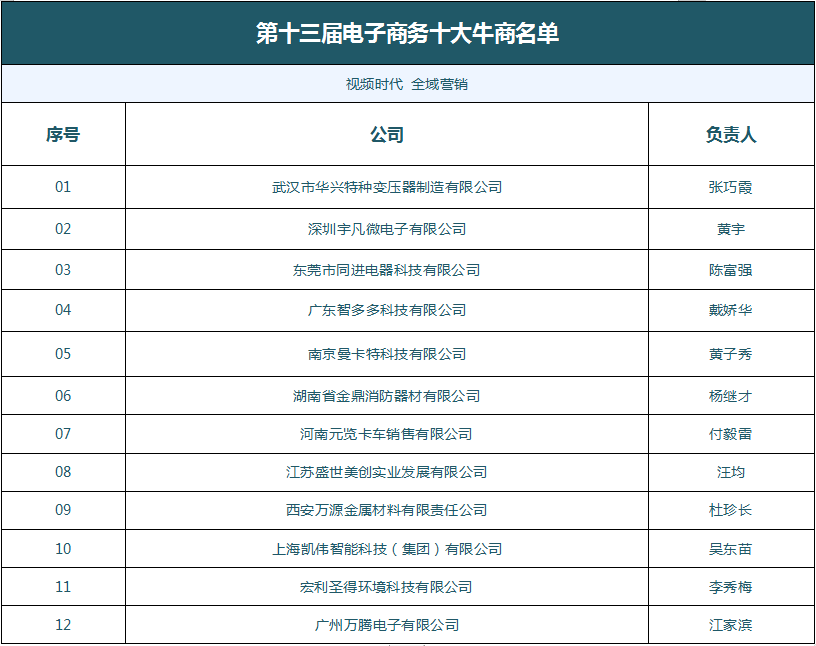
Task: Select 上海凯伟智能科技（集团）有限公司
Action: tap(387, 549)
